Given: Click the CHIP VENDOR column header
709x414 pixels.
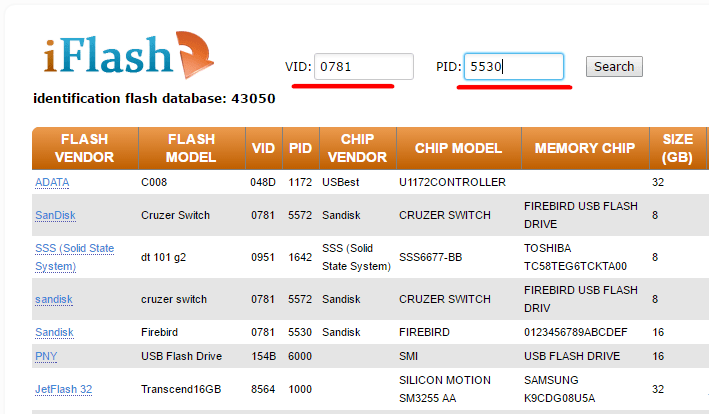Looking at the screenshot, I should tap(358, 148).
